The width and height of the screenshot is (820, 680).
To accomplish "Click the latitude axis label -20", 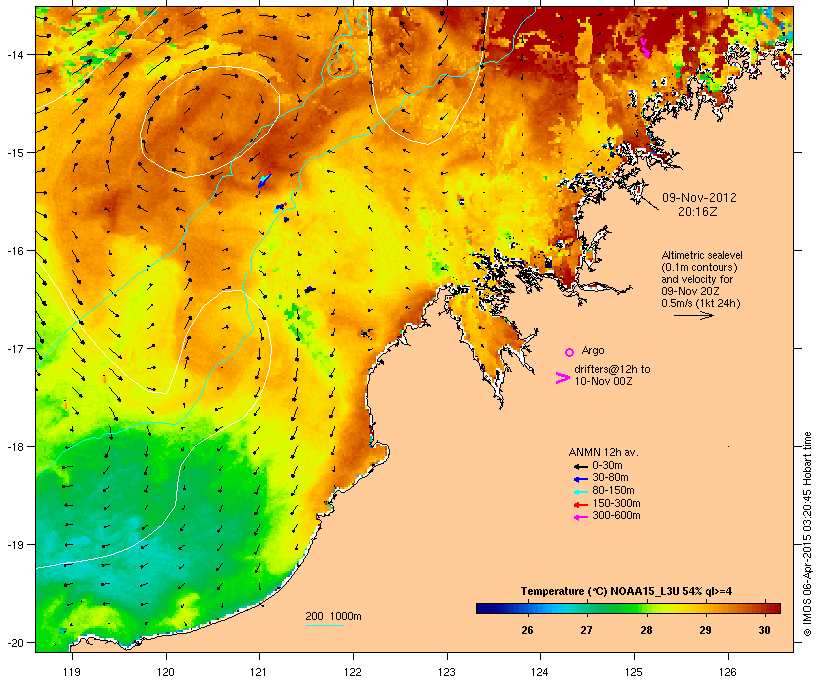I will [15, 642].
